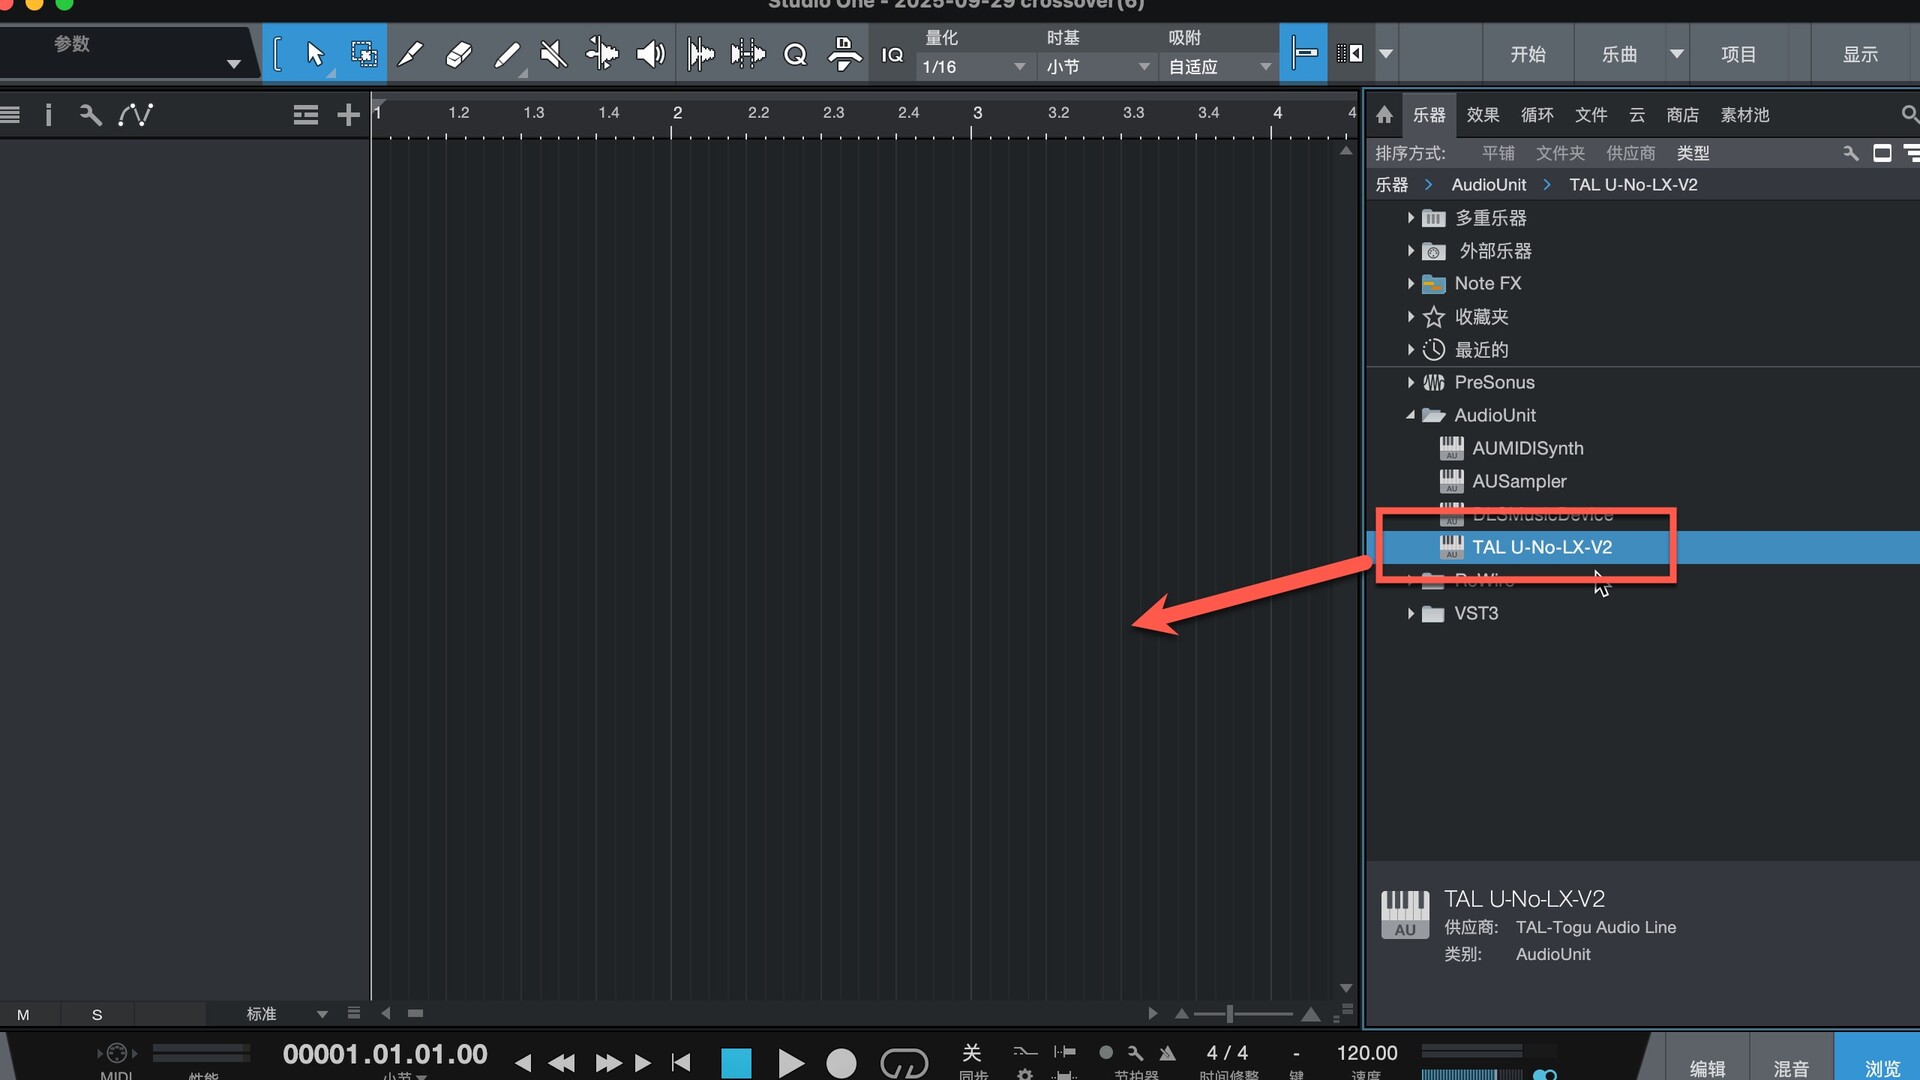Open the 混音 mix view button

click(x=1790, y=1068)
